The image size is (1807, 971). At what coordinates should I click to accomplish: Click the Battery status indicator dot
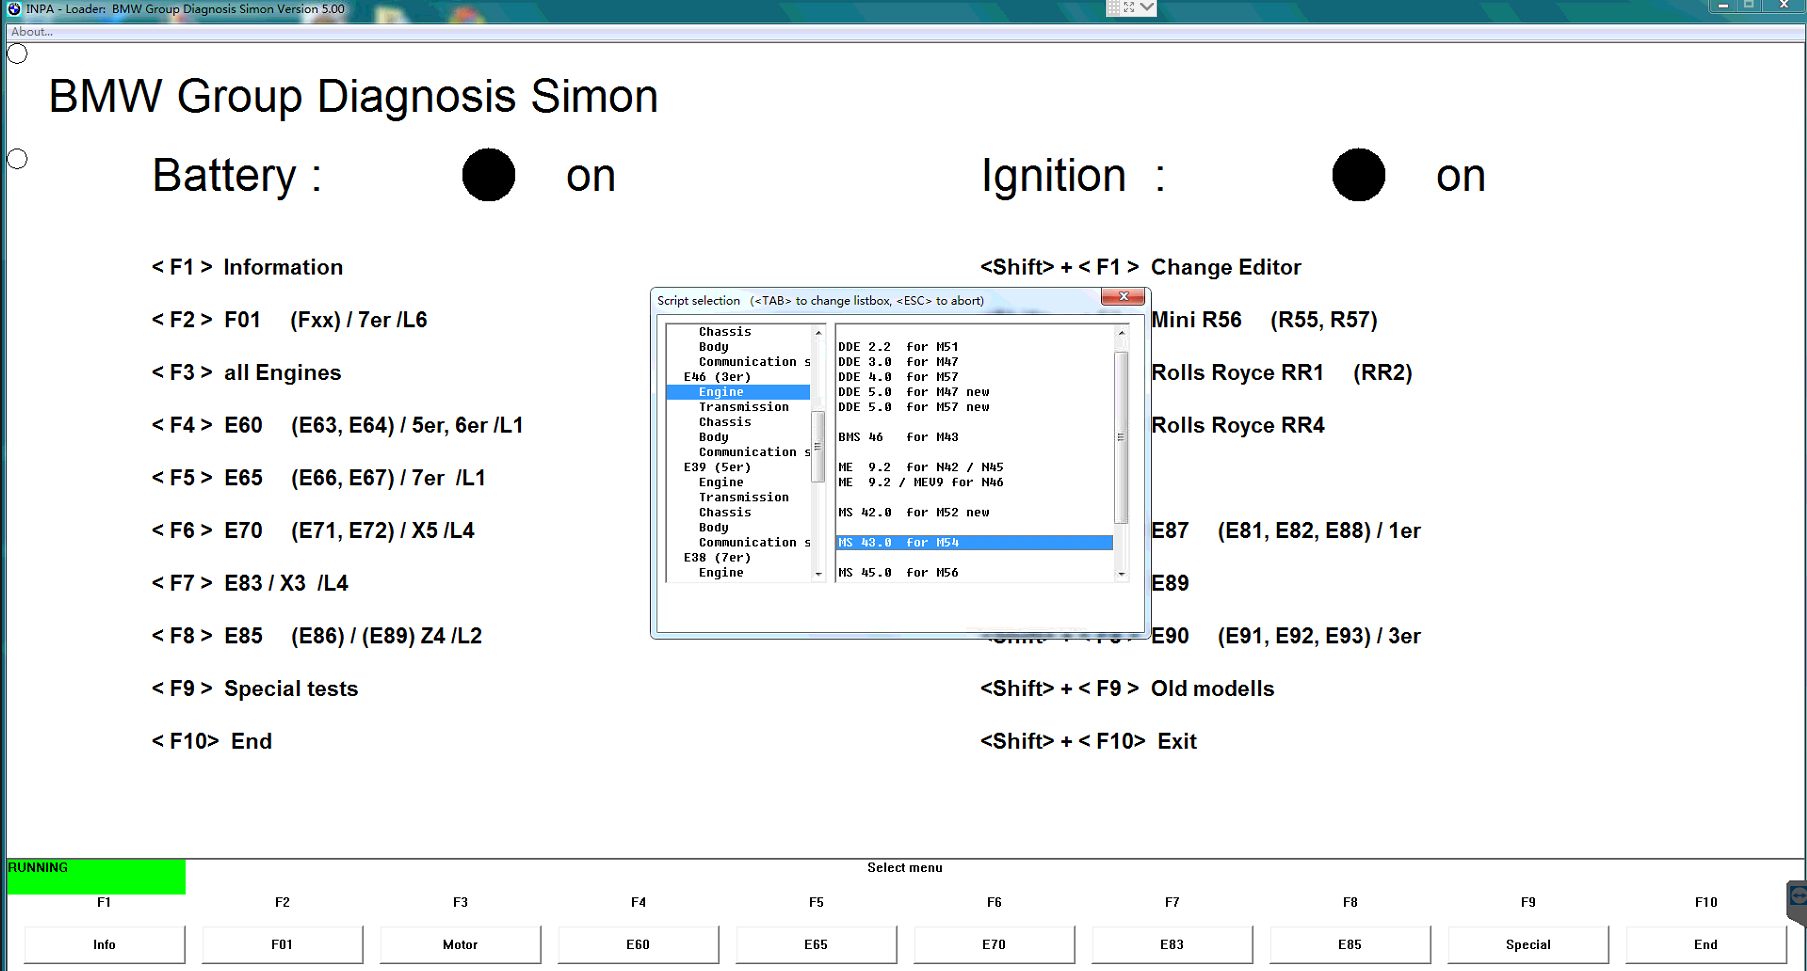pos(488,175)
